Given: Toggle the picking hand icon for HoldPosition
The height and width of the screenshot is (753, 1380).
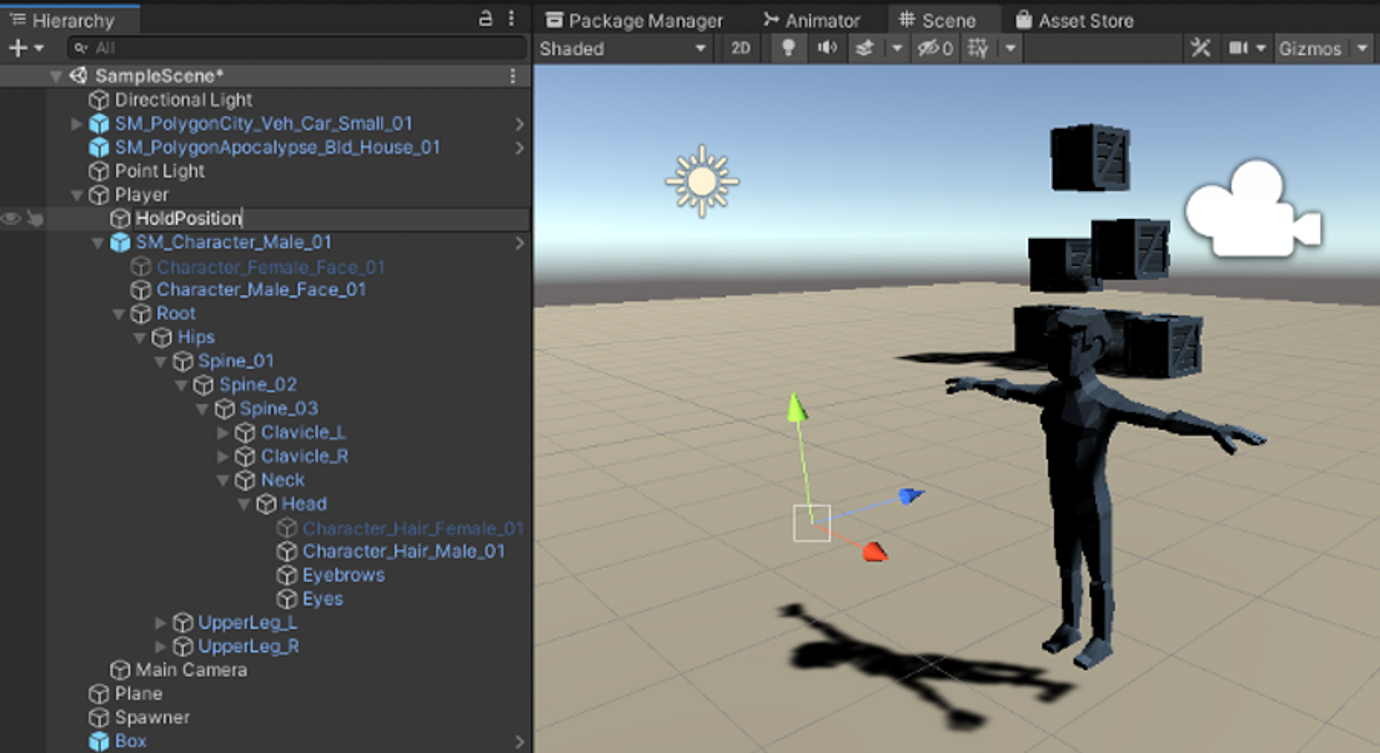Looking at the screenshot, I should (x=35, y=218).
